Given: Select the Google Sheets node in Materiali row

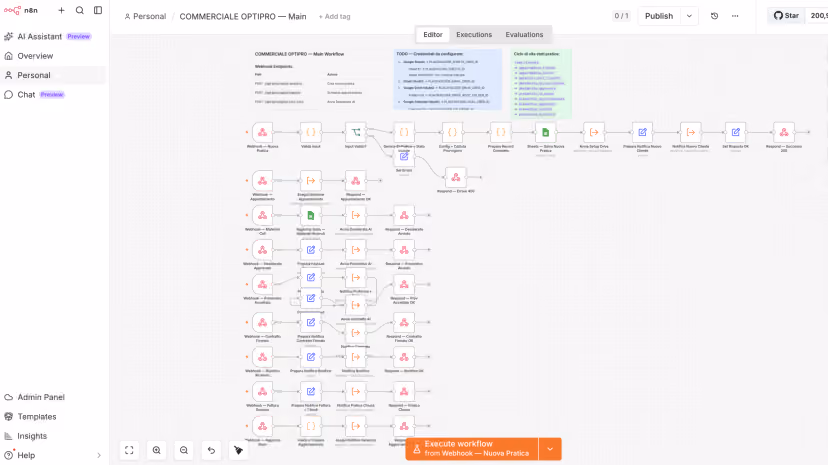Looking at the screenshot, I should 310,215.
